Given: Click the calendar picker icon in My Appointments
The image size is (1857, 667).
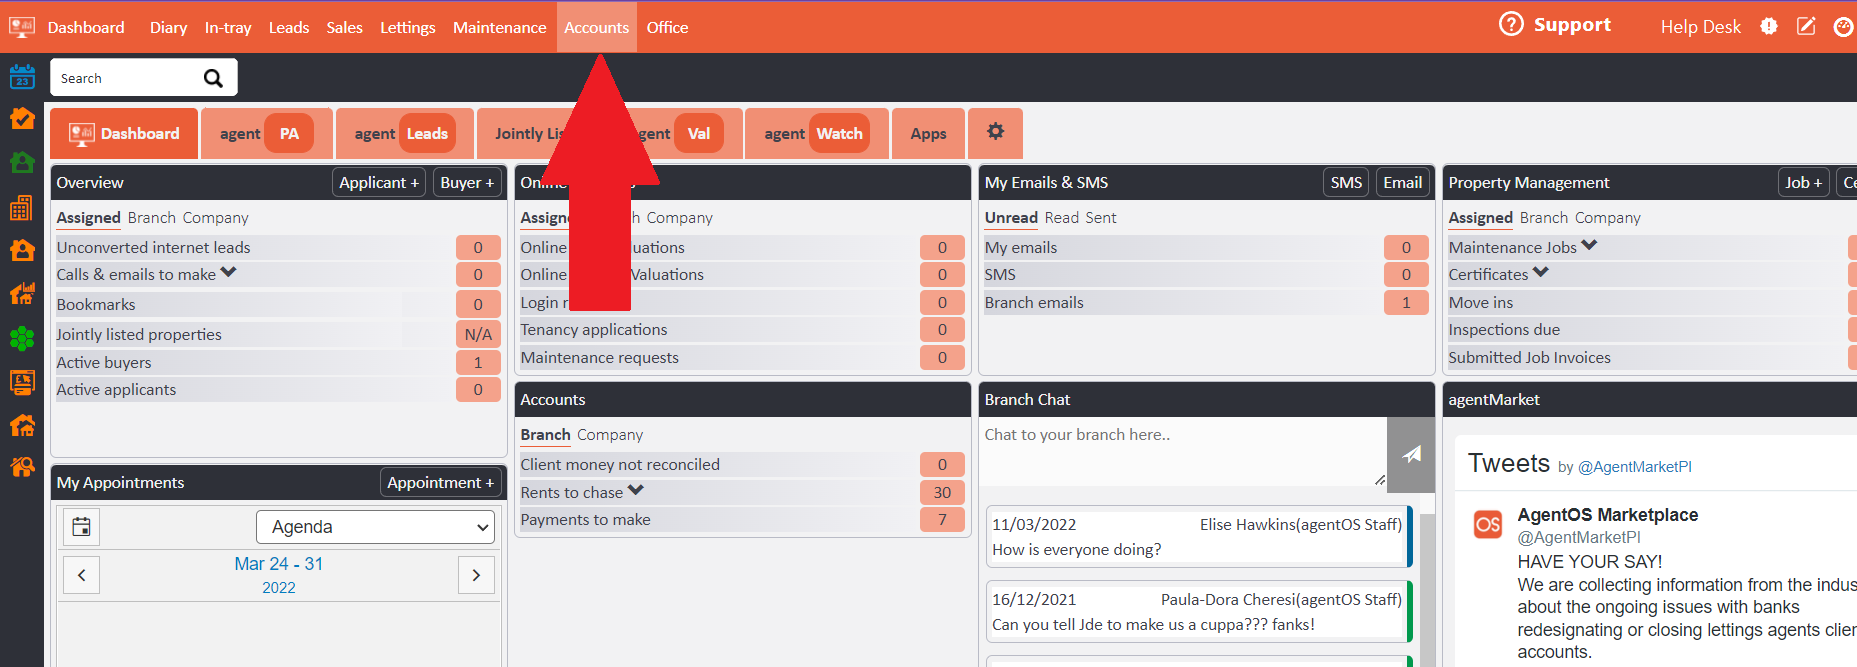Looking at the screenshot, I should [x=82, y=527].
